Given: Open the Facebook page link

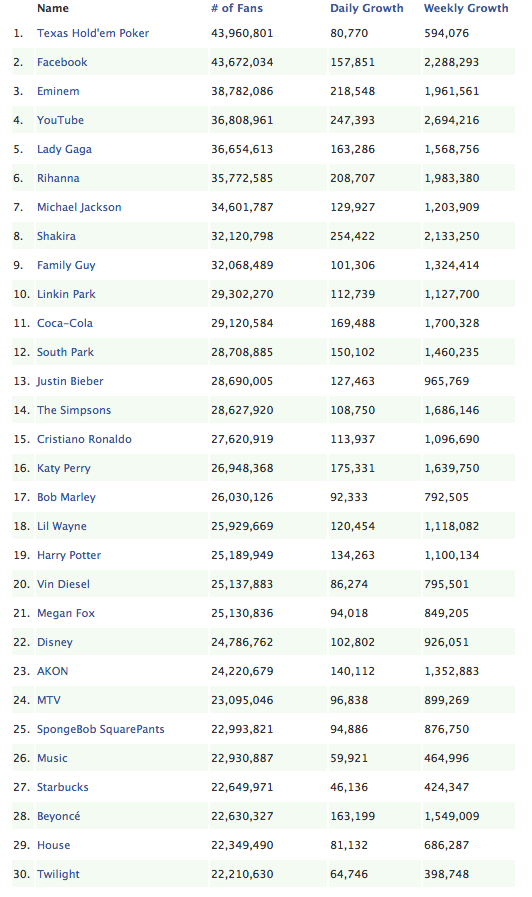Looking at the screenshot, I should [x=62, y=62].
